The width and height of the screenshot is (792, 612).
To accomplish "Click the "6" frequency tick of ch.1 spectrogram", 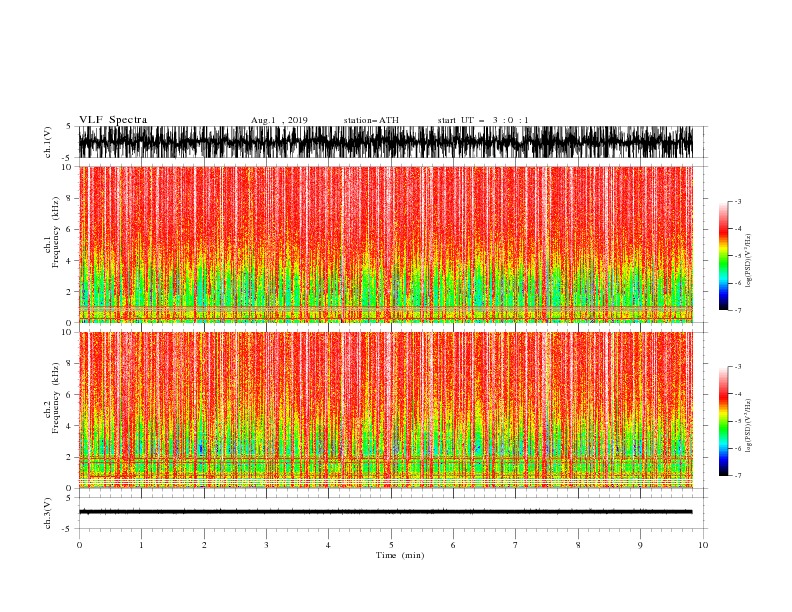I will pos(70,229).
